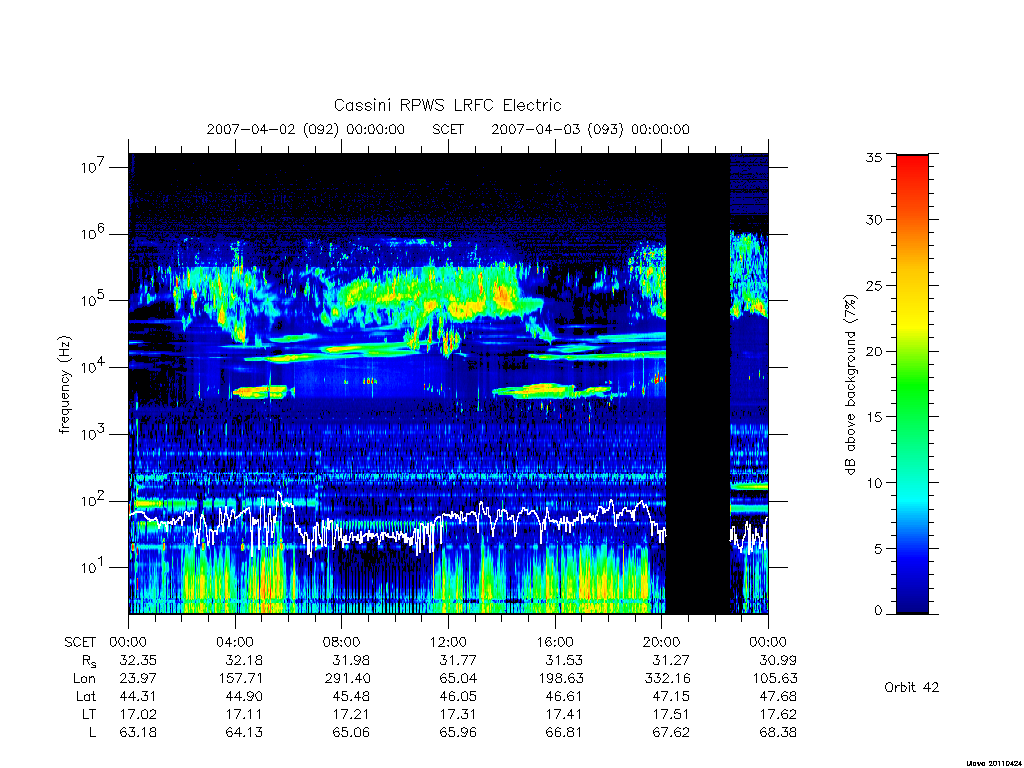The height and width of the screenshot is (768, 1024).
Task: Click the LT row label
Action: pyautogui.click(x=89, y=714)
